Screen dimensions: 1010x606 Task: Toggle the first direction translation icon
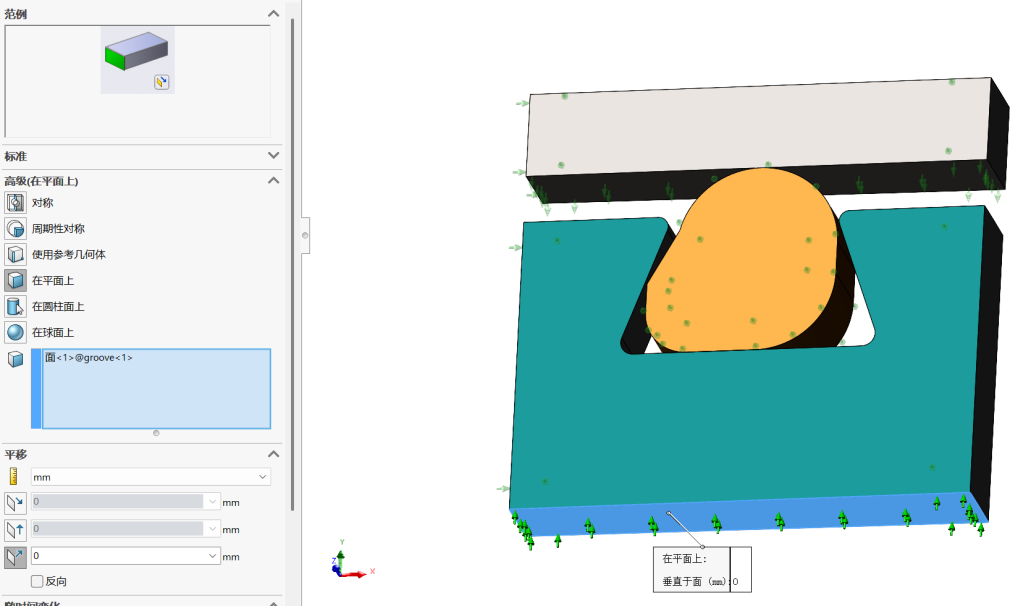pos(15,503)
